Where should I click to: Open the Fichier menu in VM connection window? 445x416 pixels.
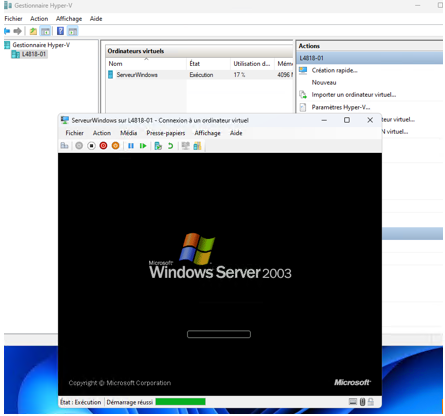(x=74, y=133)
